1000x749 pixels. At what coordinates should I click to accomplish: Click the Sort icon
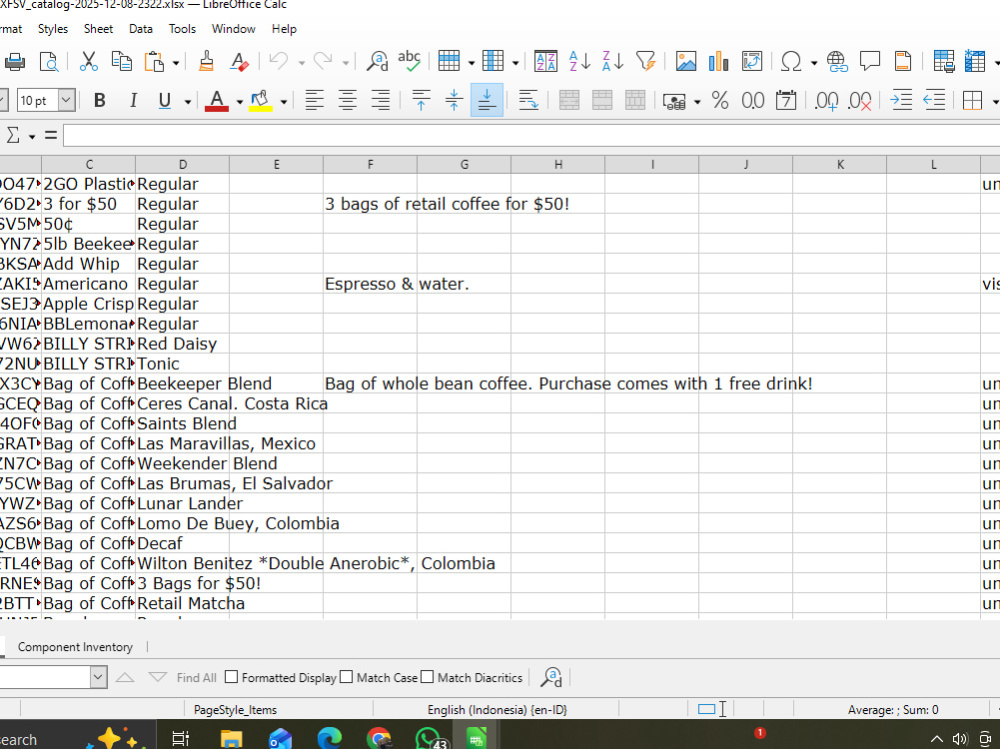pos(545,62)
